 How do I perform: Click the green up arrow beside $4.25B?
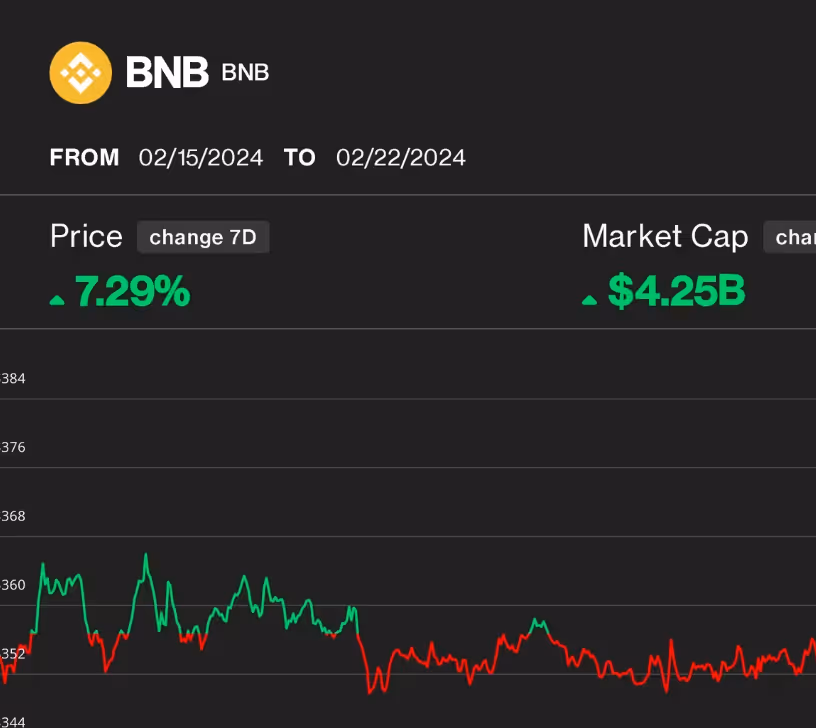point(590,300)
